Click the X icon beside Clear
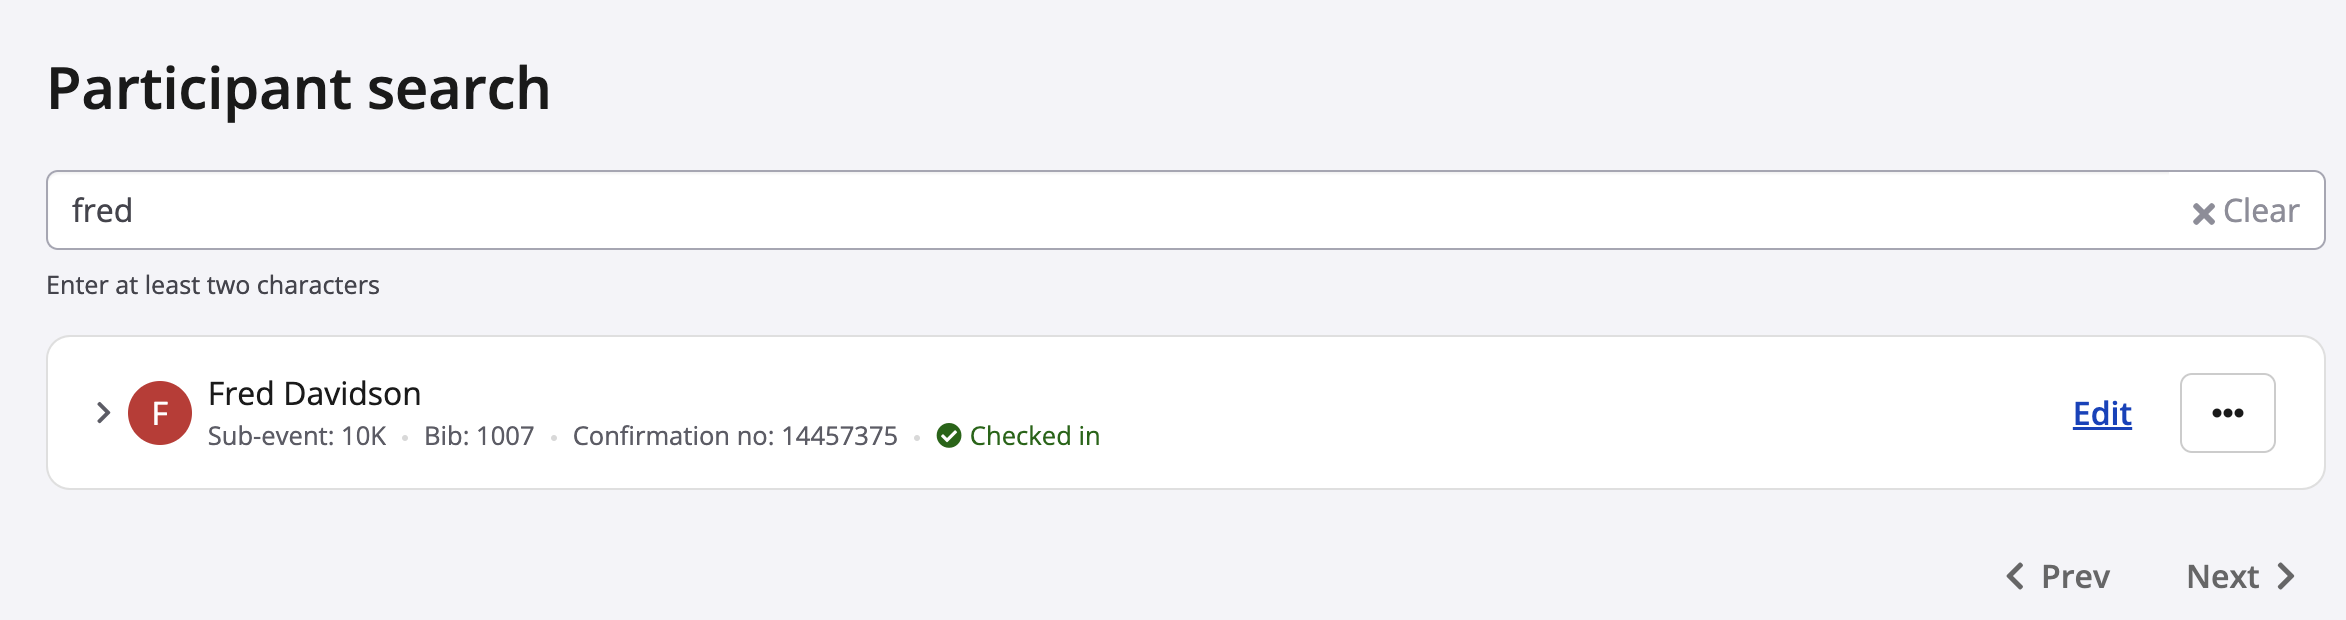The image size is (2346, 620). coord(2203,213)
